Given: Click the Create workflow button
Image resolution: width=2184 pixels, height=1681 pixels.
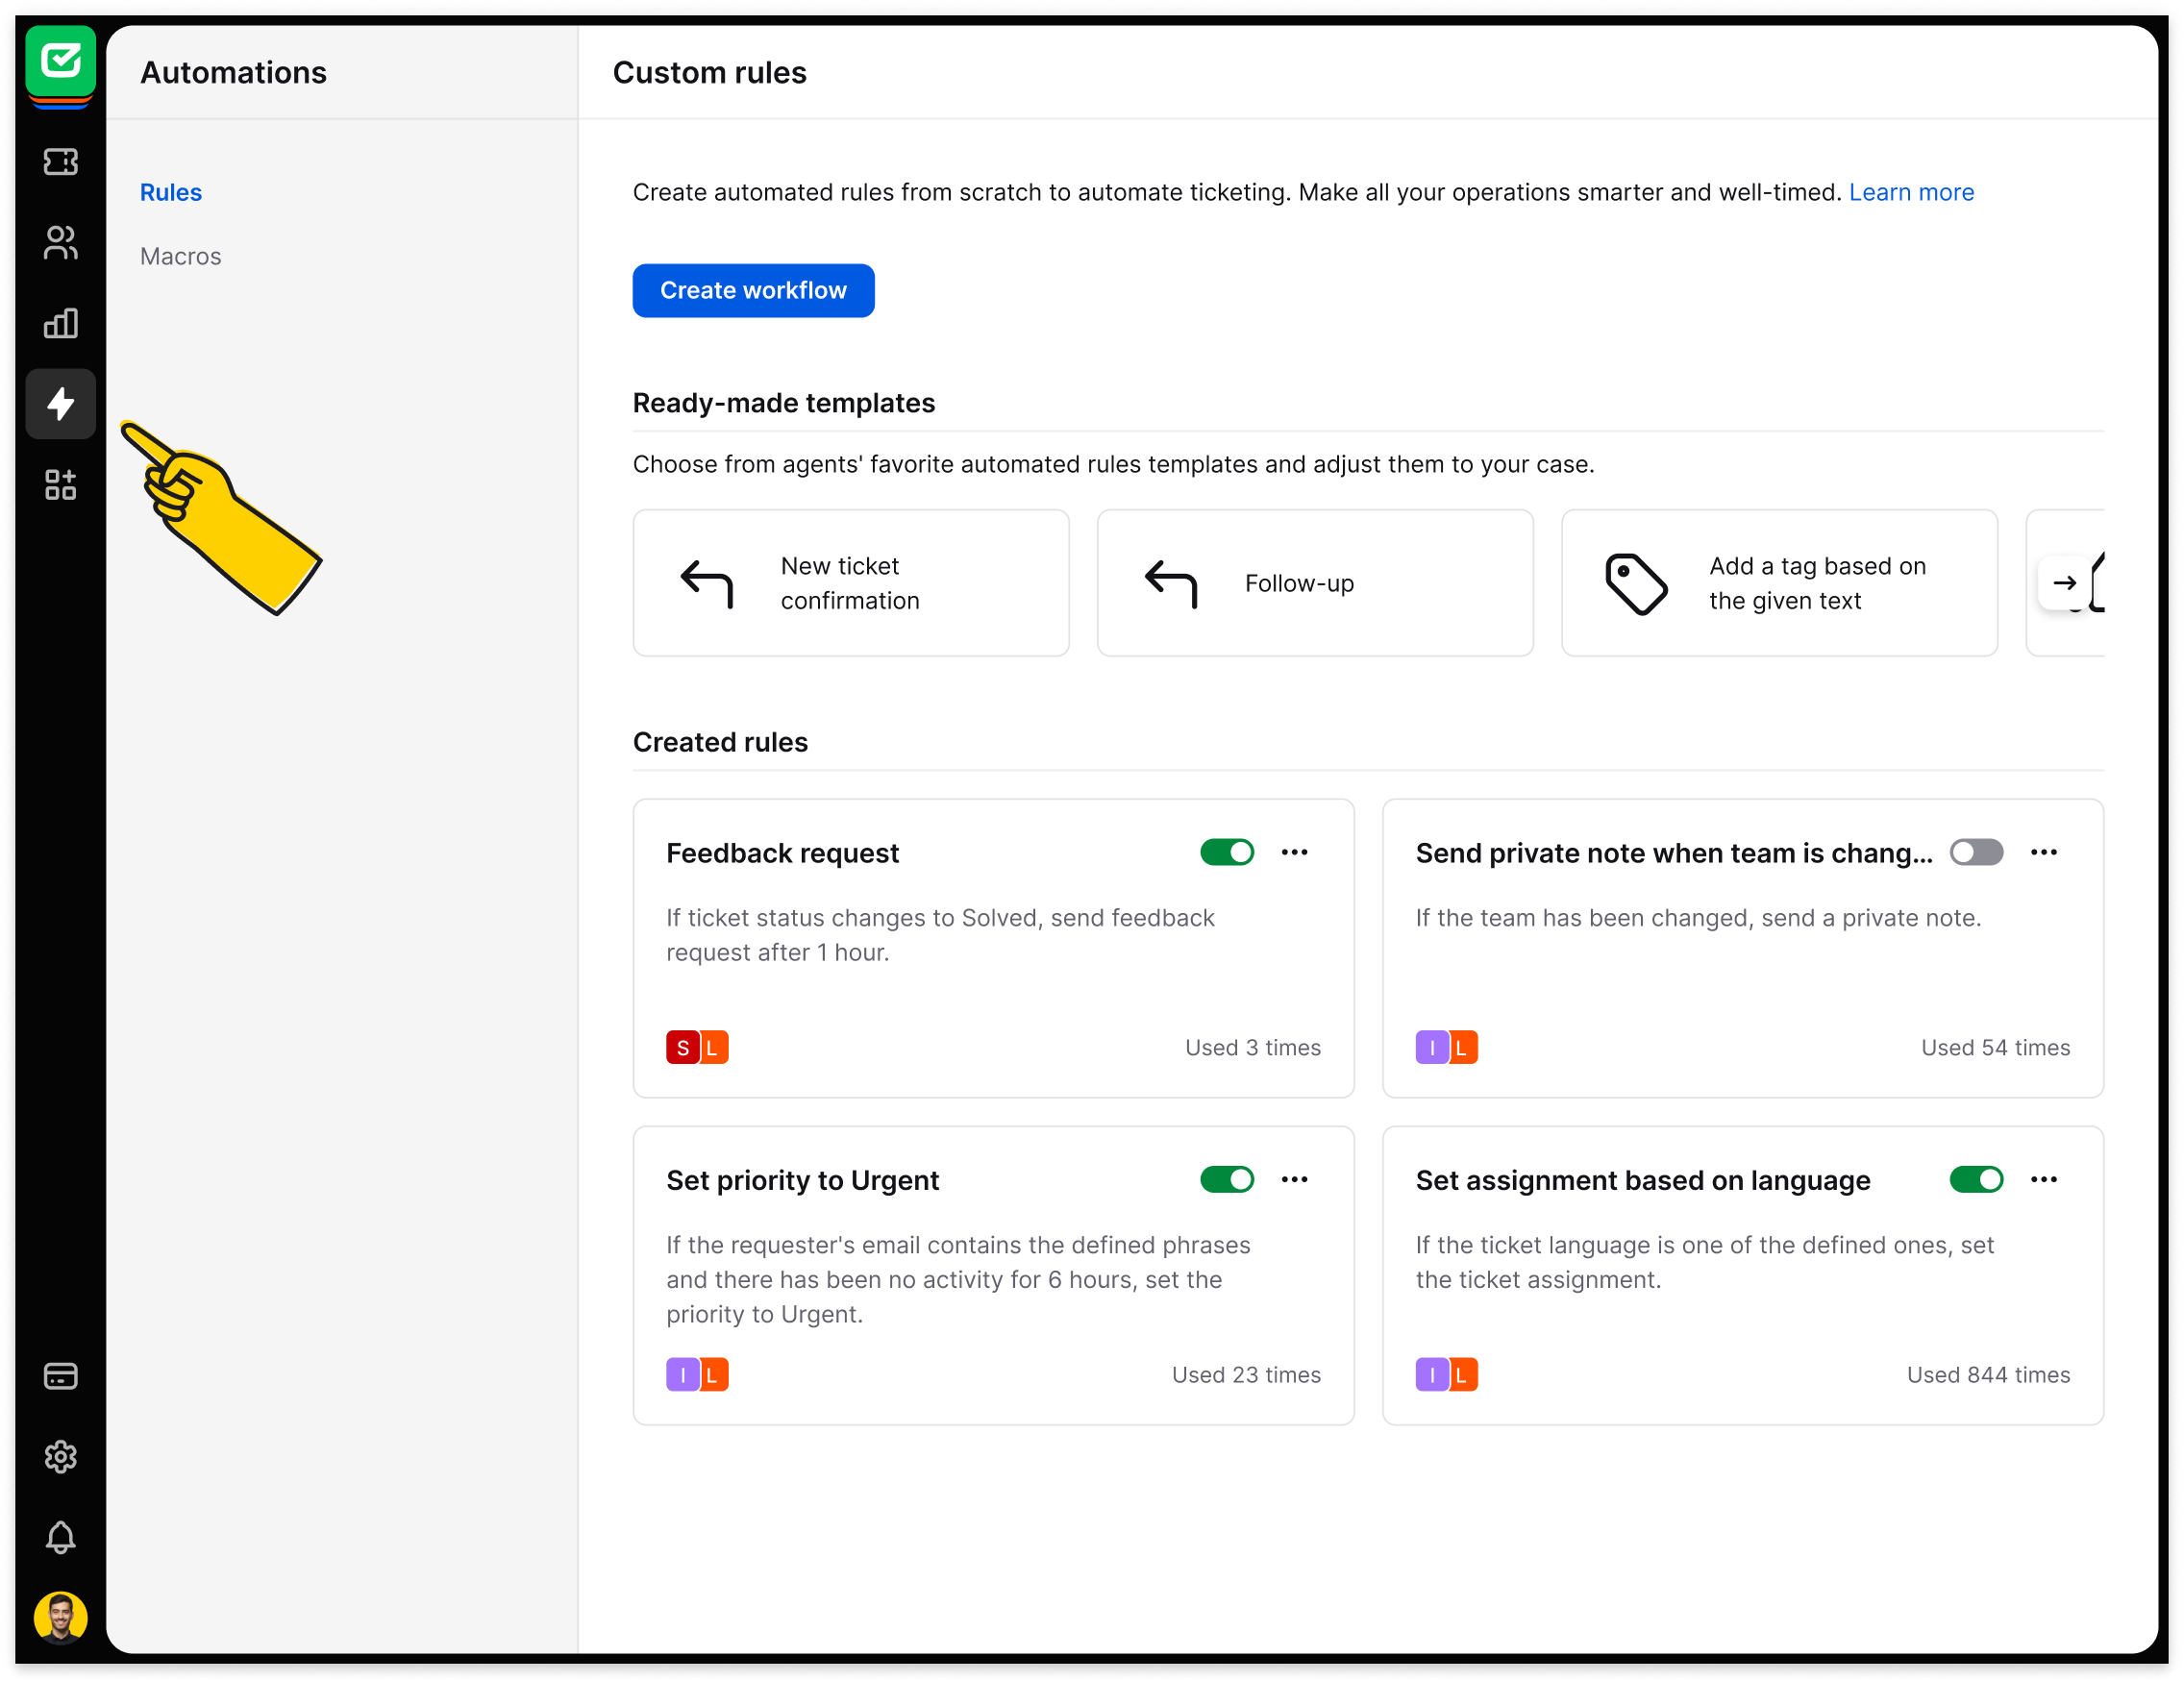Looking at the screenshot, I should point(753,290).
